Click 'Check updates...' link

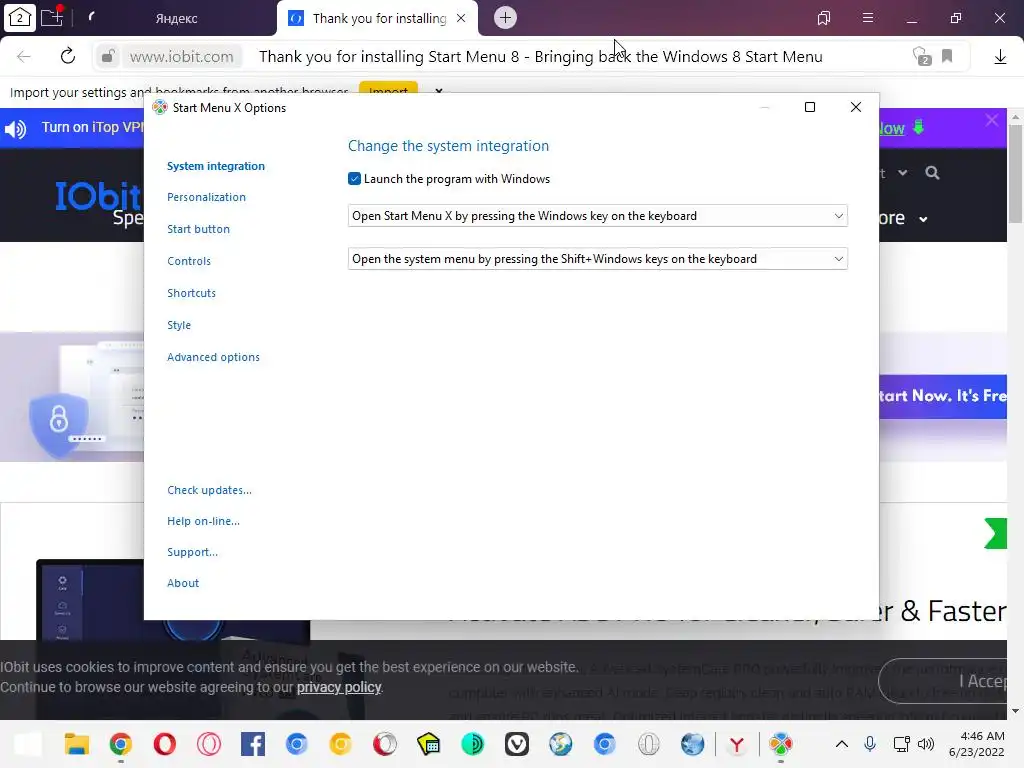[209, 490]
